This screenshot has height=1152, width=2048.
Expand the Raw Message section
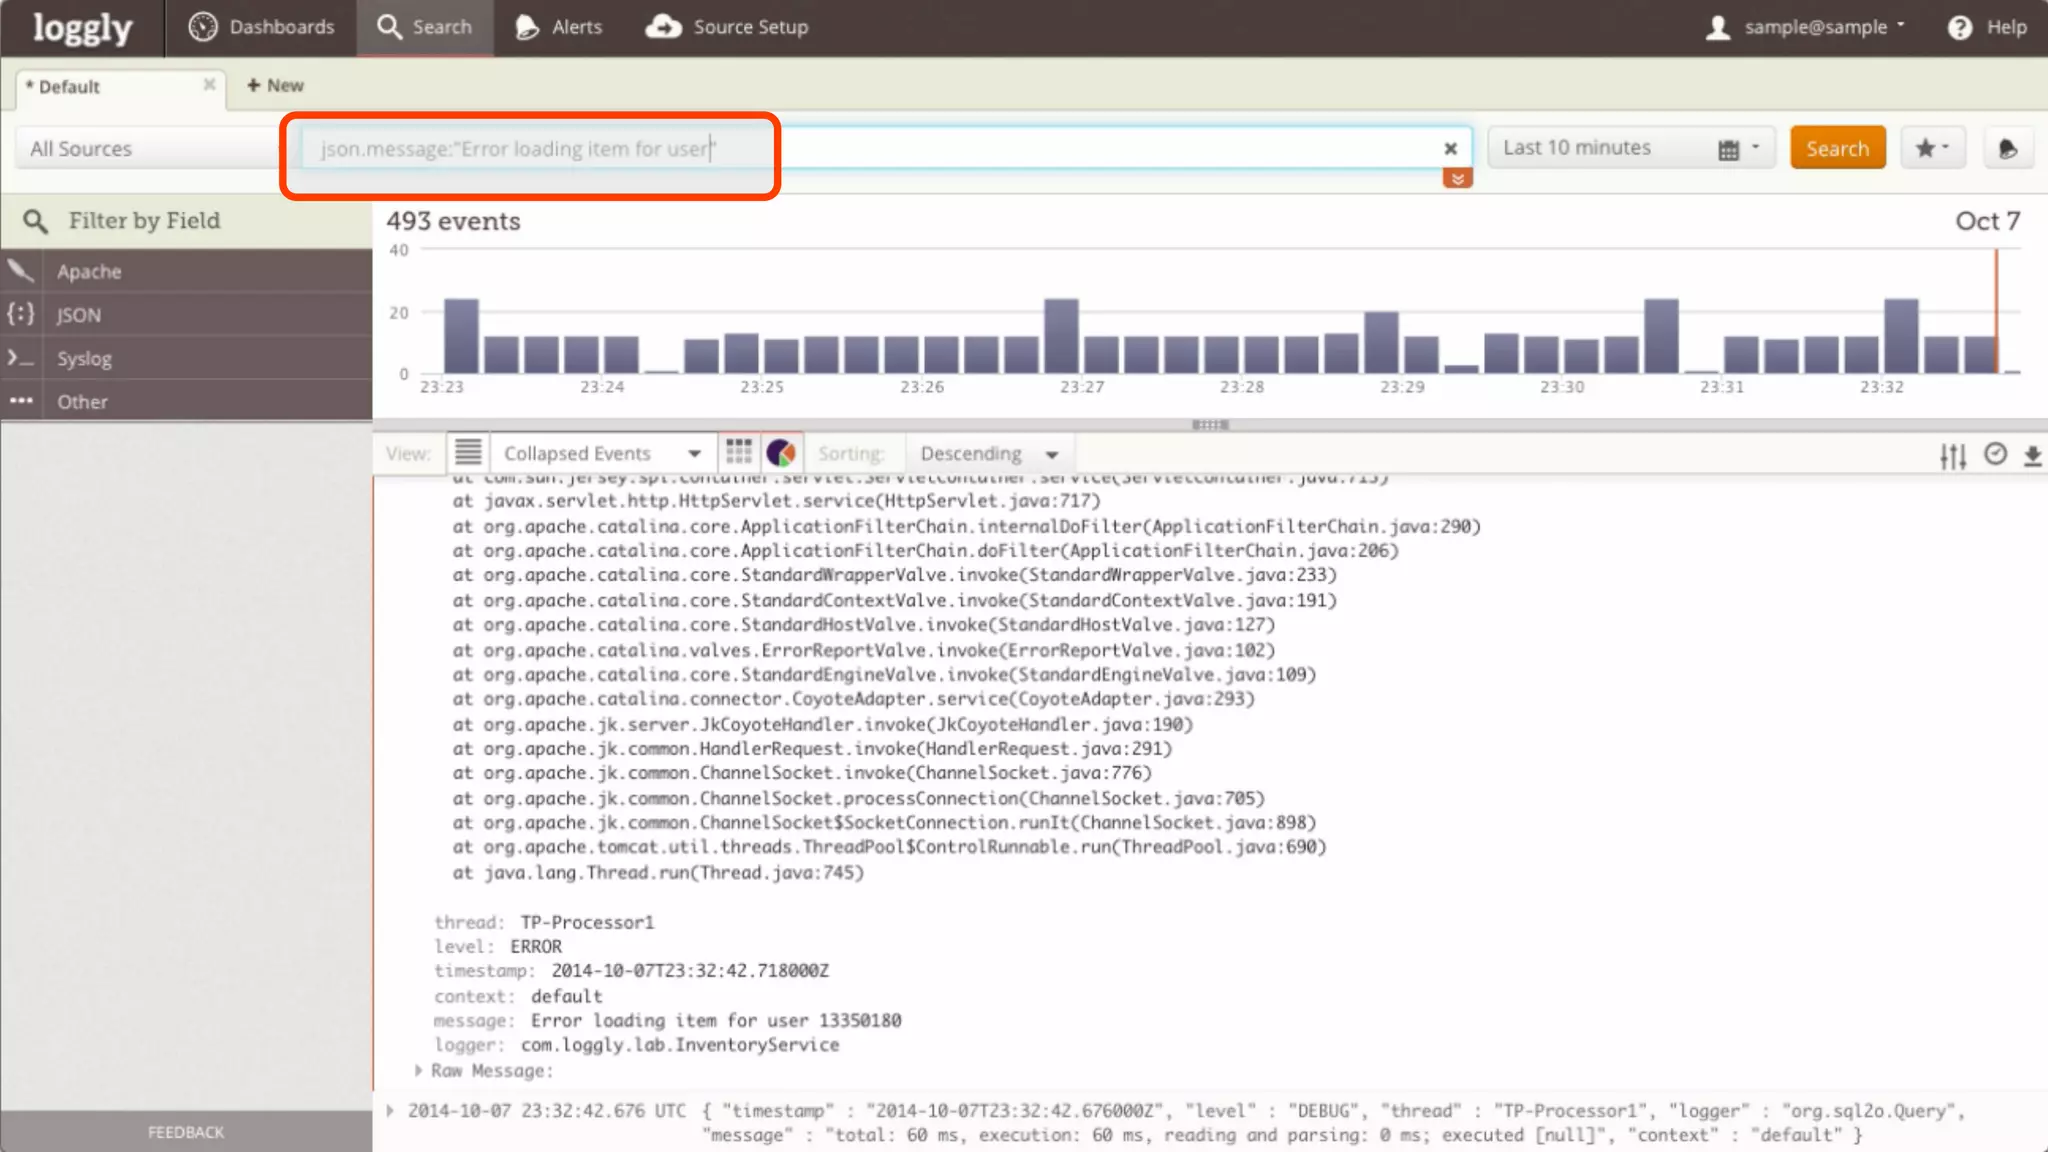point(419,1070)
